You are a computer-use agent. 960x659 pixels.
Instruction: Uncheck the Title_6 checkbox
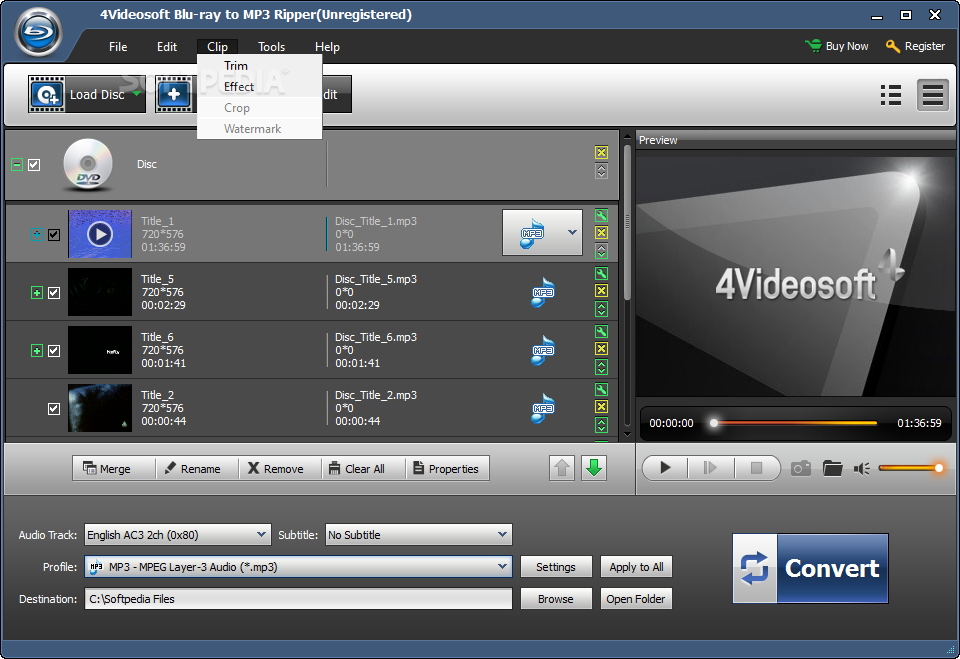pyautogui.click(x=54, y=351)
